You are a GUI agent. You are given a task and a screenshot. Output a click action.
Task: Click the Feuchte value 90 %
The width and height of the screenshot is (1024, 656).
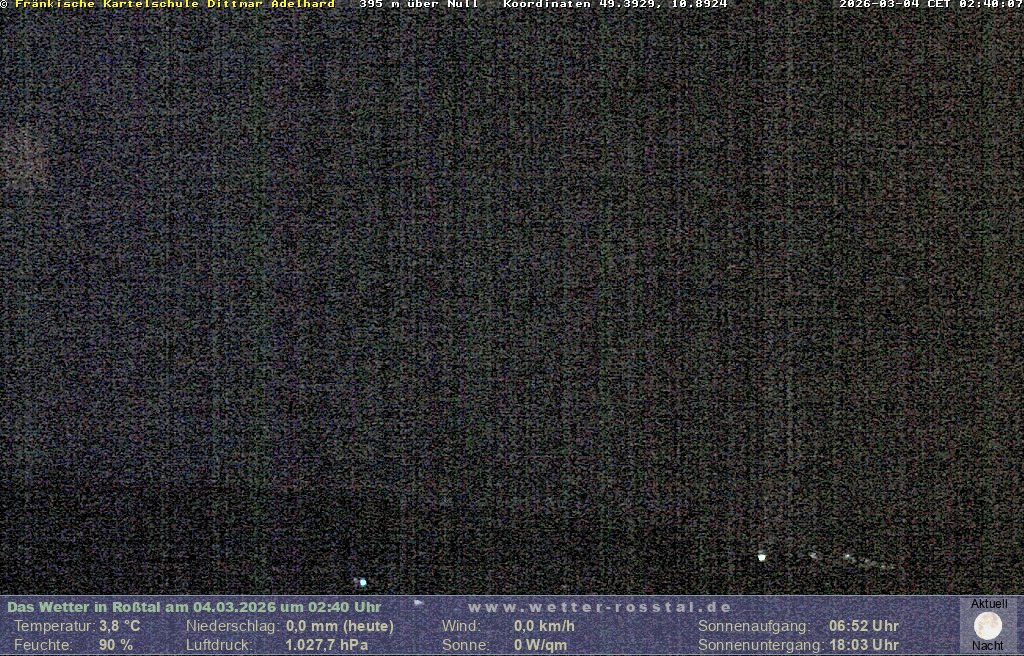point(116,645)
